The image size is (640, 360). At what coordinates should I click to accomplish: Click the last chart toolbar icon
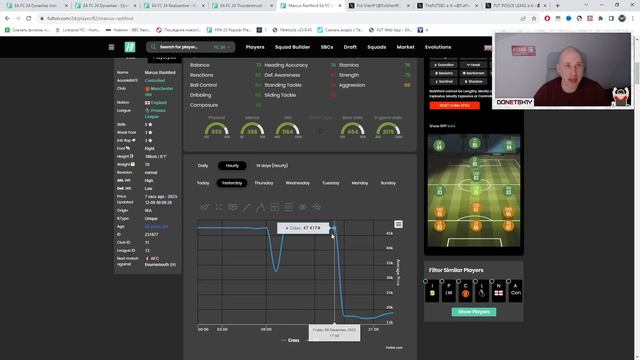[x=317, y=207]
